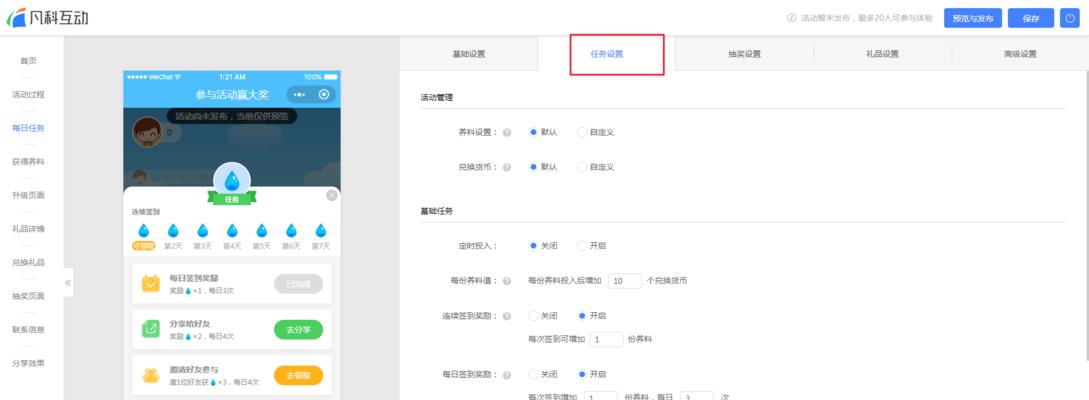Viewport: 1089px width, 400px height.
Task: Click help icon next to 连续签到奖励
Action: [506, 316]
